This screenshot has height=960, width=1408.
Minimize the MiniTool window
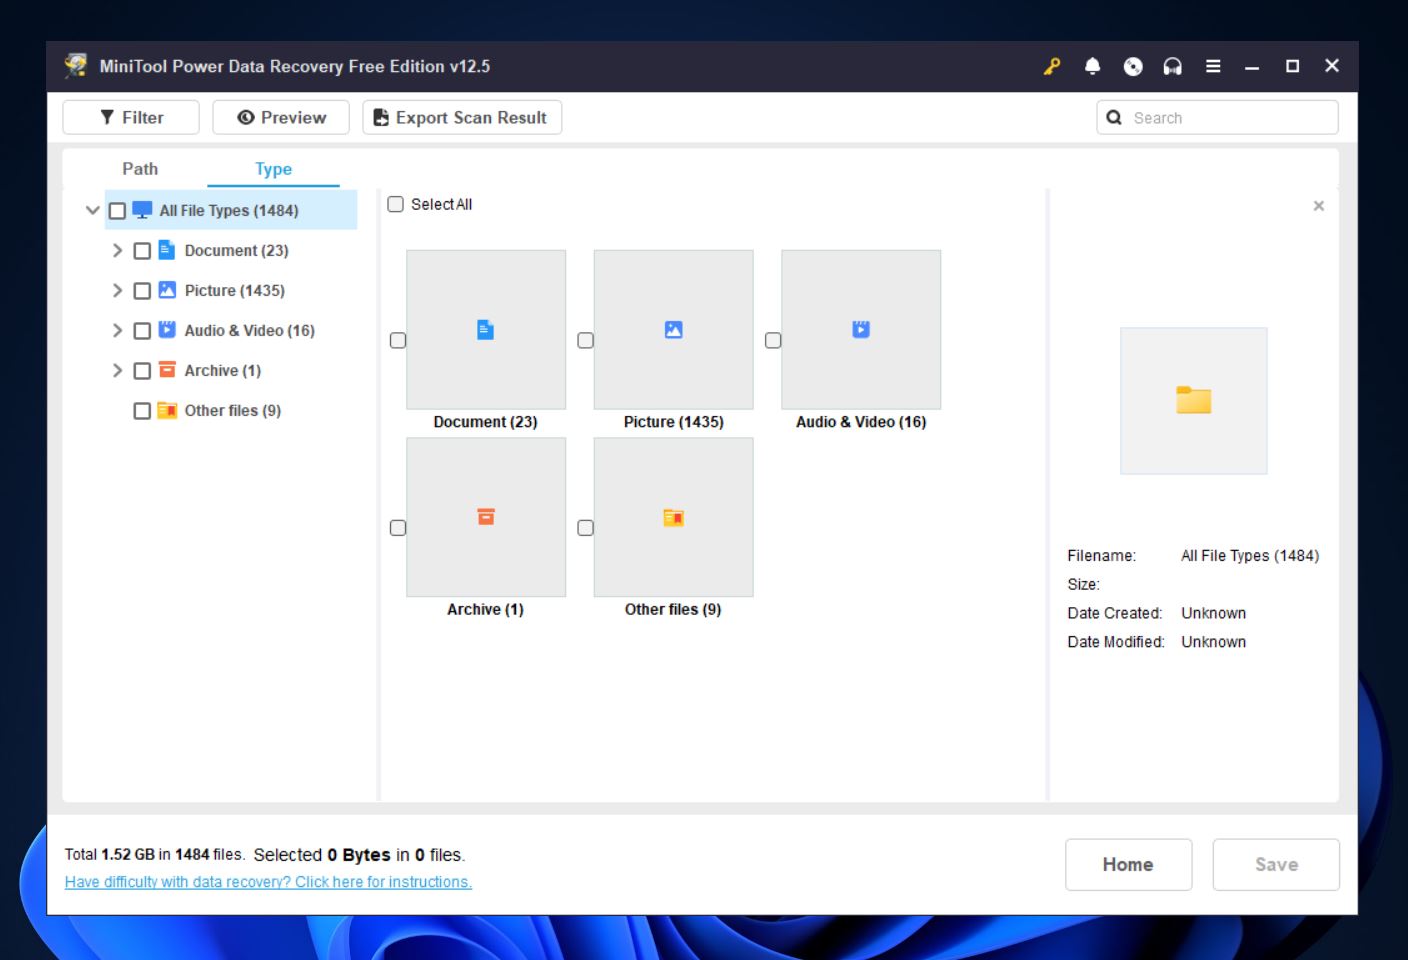click(x=1252, y=66)
